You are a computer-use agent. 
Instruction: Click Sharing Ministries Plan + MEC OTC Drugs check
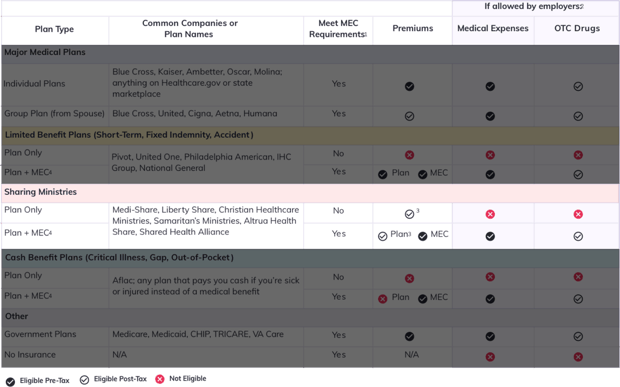coord(578,236)
